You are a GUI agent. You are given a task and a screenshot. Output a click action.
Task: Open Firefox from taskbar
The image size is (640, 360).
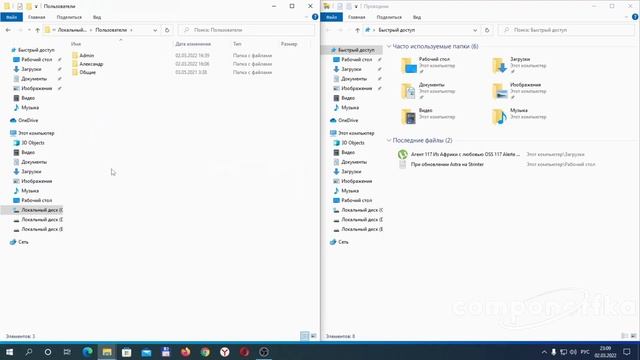(185, 352)
